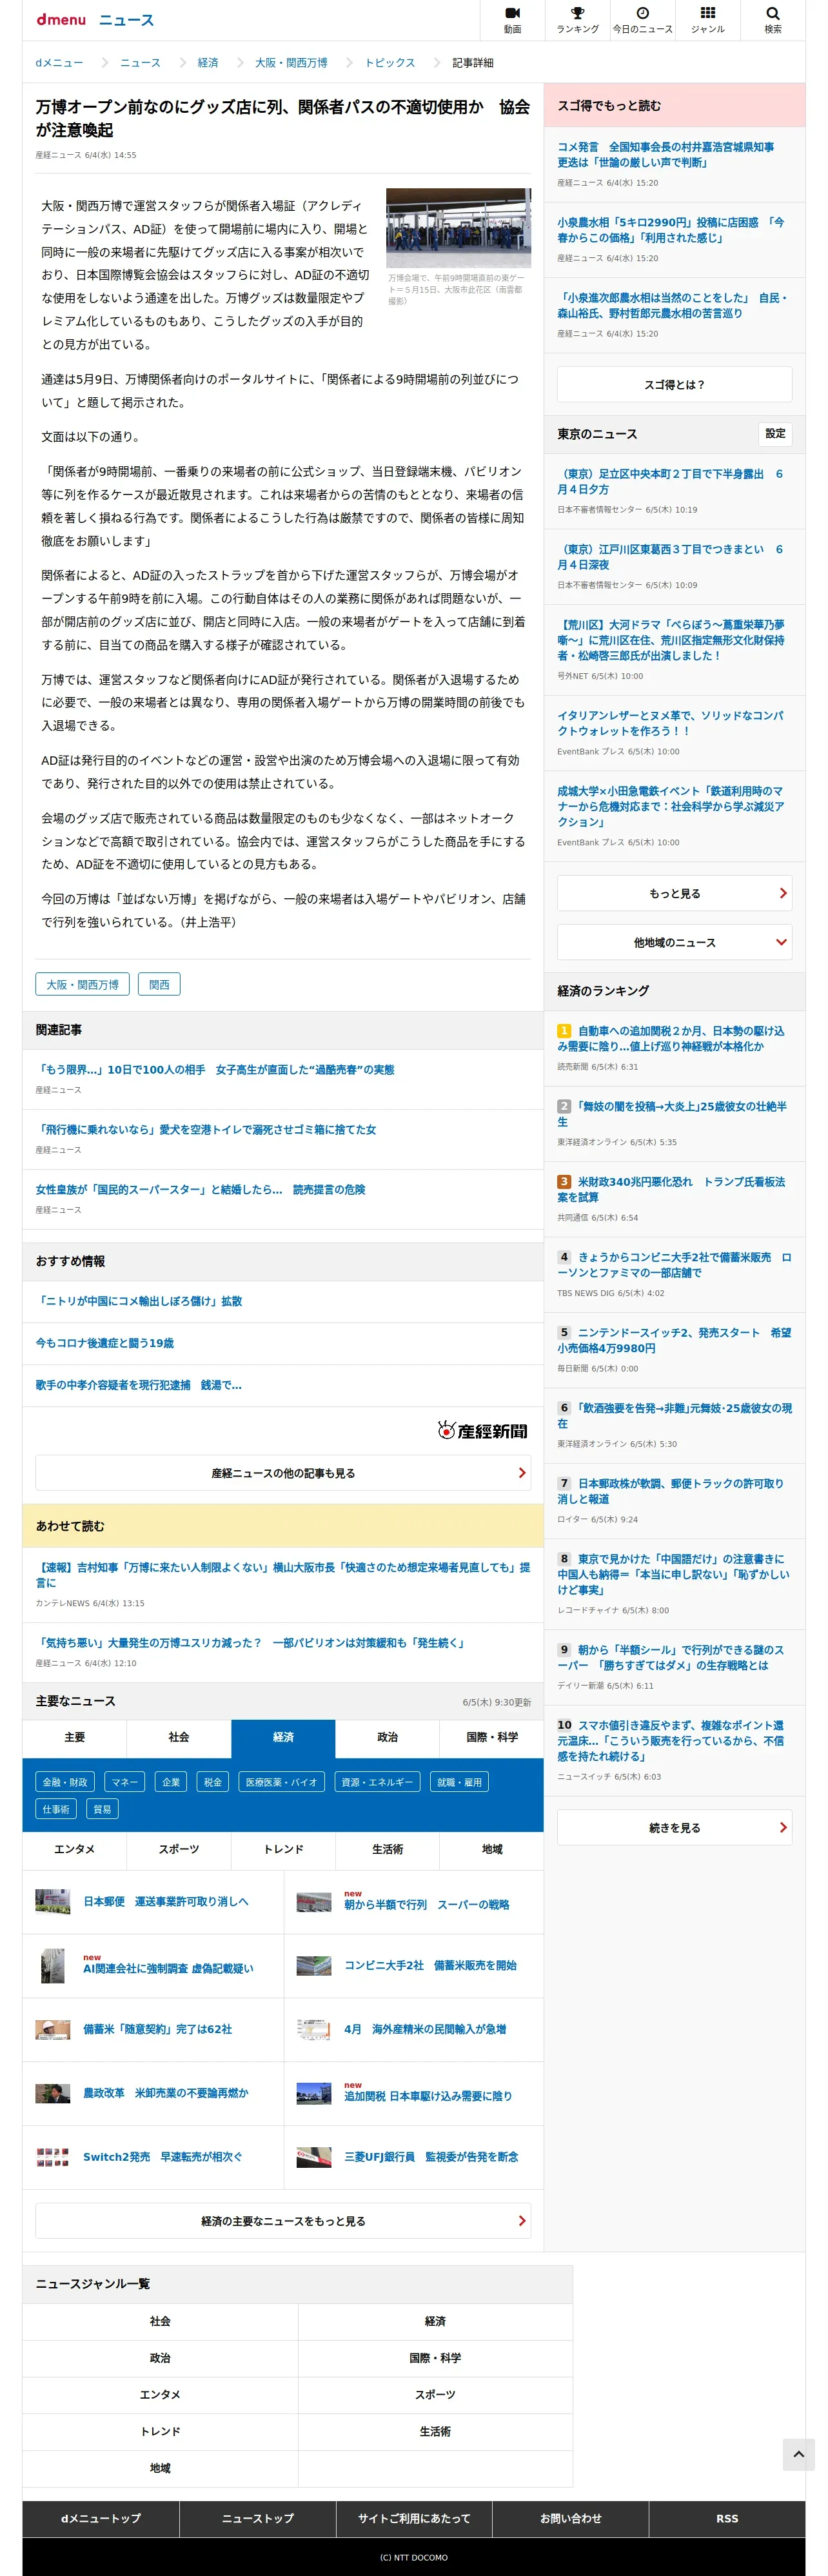Open the 産経新聞 logo
Viewport: 828px width, 2576px height.
(483, 1430)
